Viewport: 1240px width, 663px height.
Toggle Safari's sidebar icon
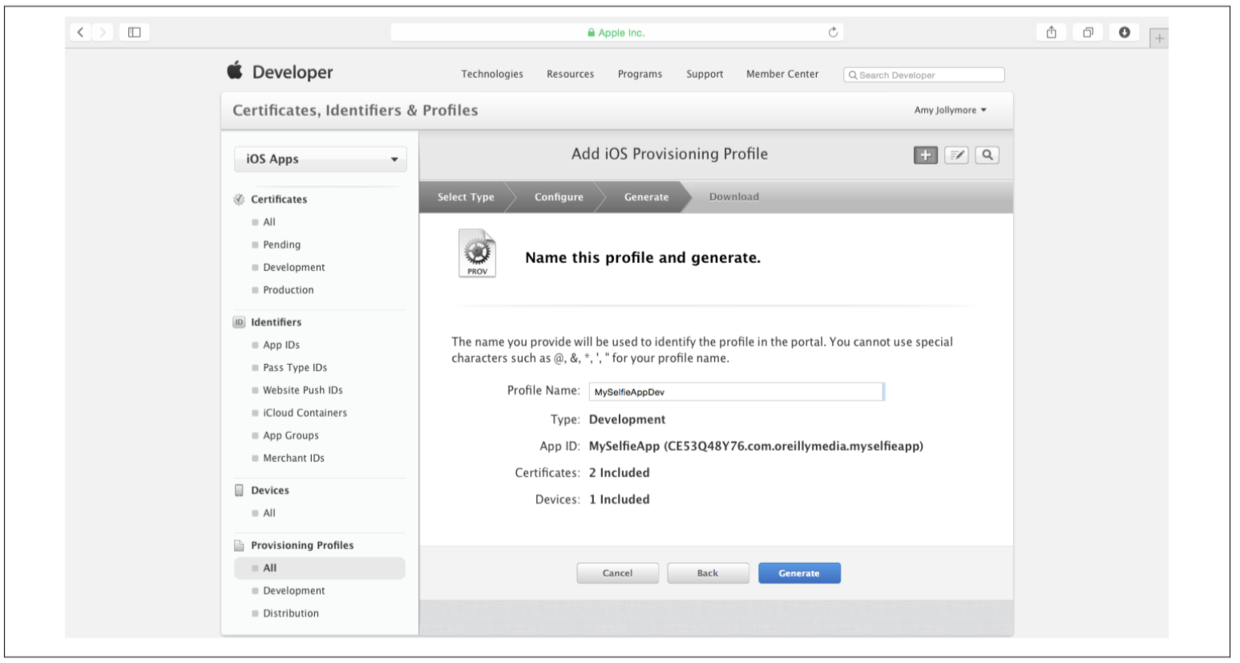pyautogui.click(x=133, y=32)
